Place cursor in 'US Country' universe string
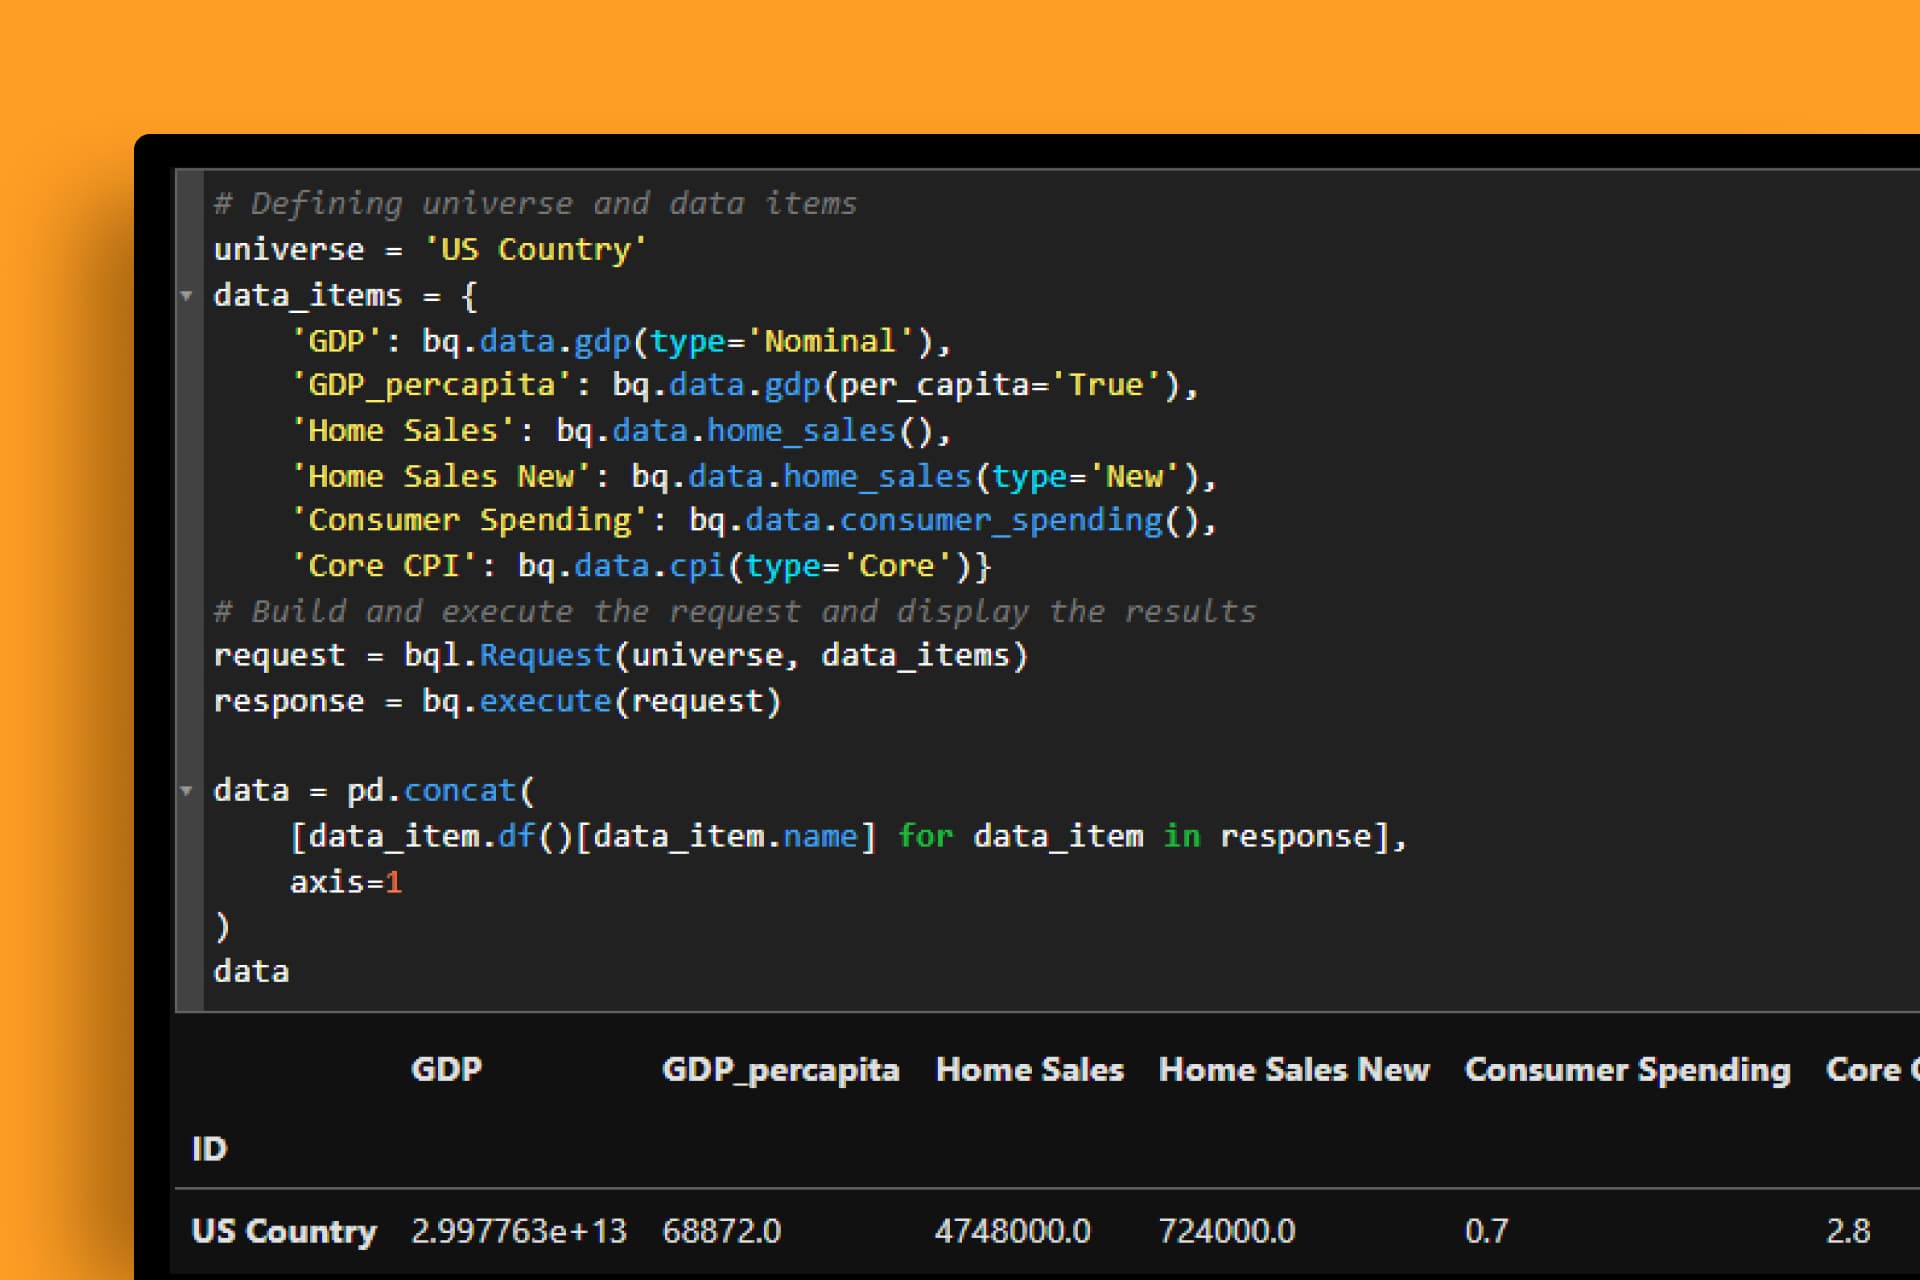This screenshot has width=1920, height=1280. 536,249
